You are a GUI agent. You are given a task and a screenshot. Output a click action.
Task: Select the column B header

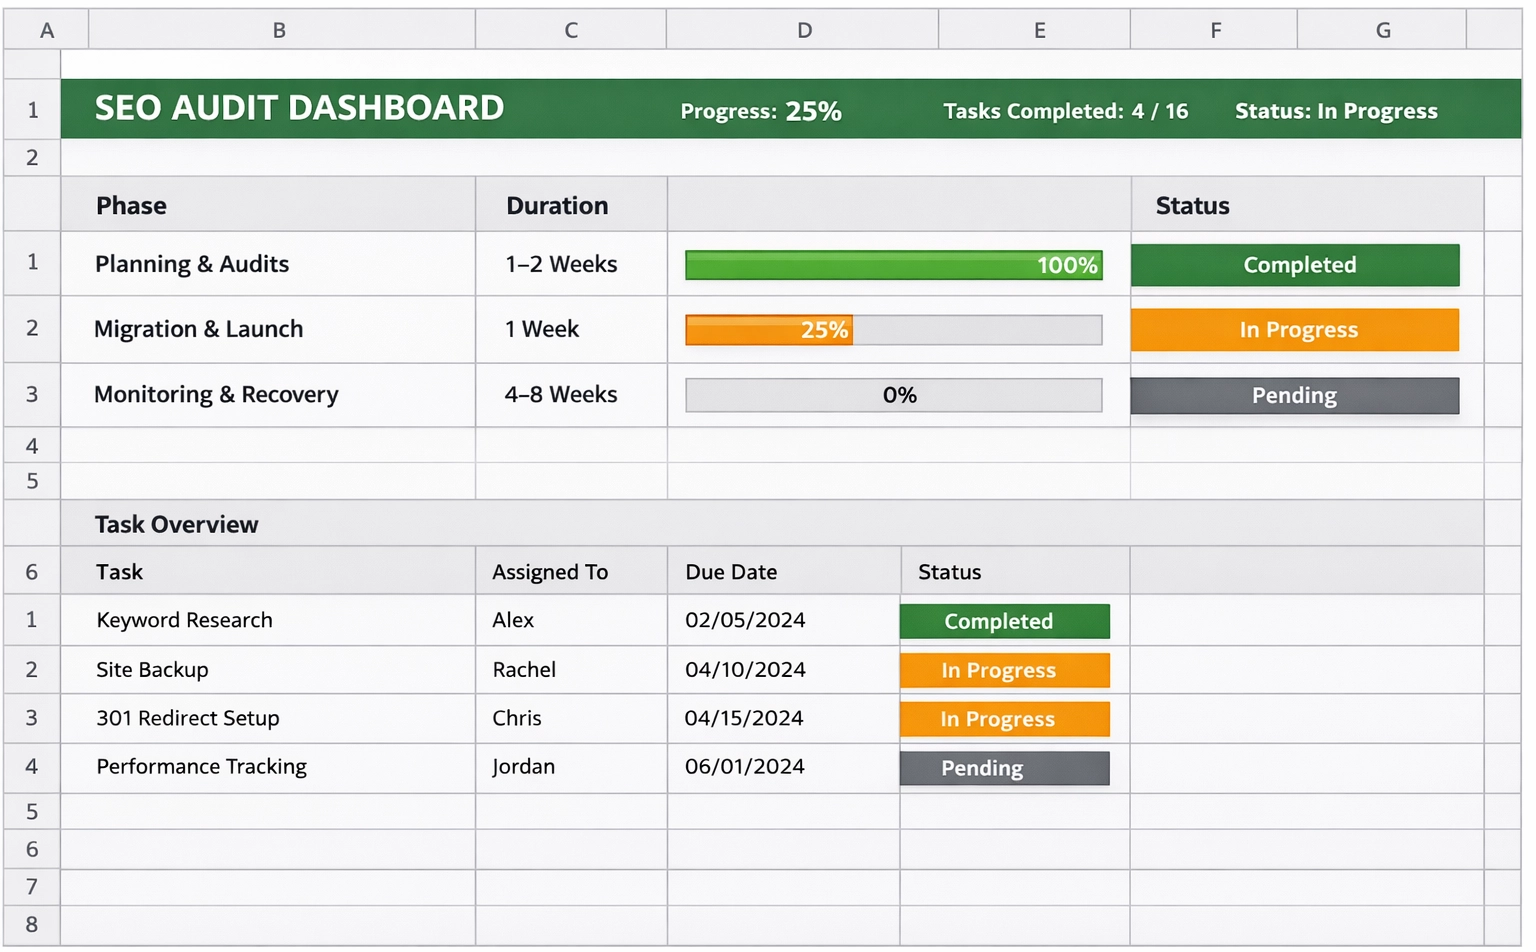coord(280,30)
